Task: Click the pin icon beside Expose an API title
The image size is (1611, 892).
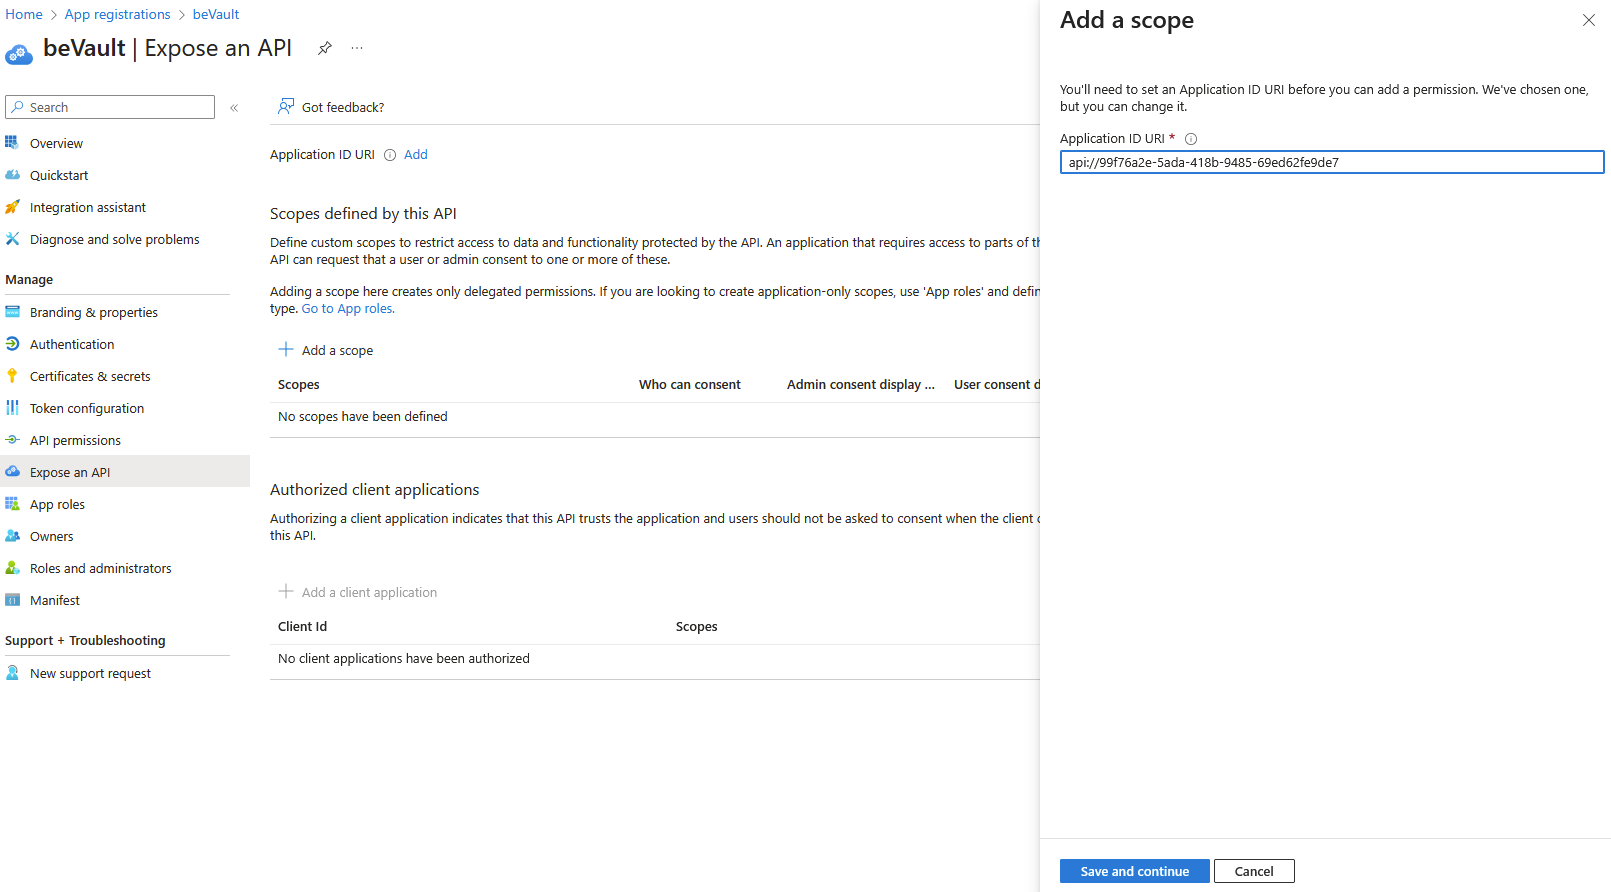Action: pyautogui.click(x=324, y=48)
